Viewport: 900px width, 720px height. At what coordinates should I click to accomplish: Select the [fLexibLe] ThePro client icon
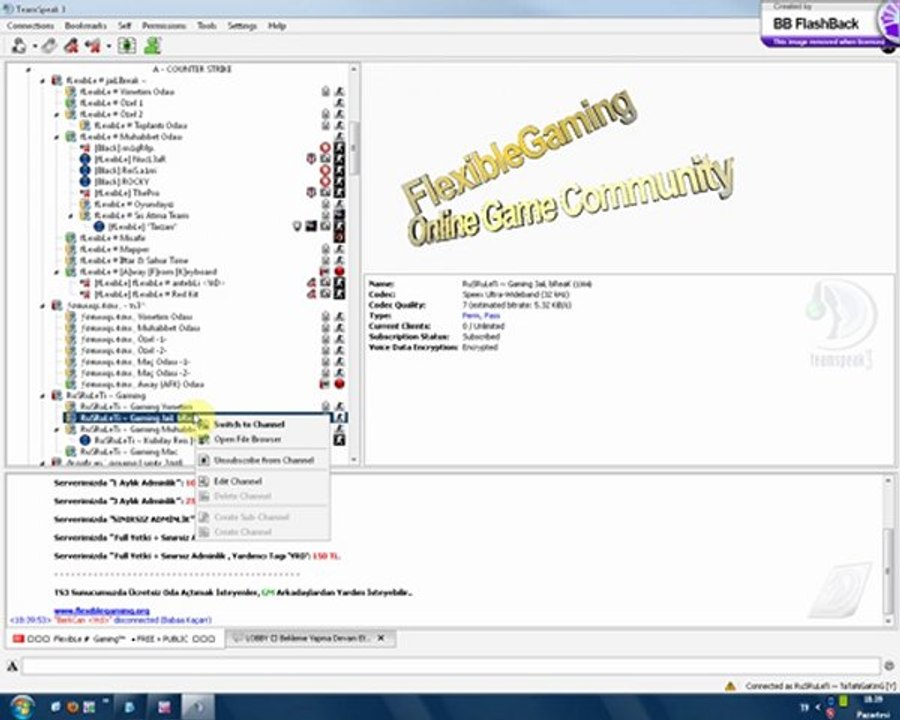coord(85,193)
